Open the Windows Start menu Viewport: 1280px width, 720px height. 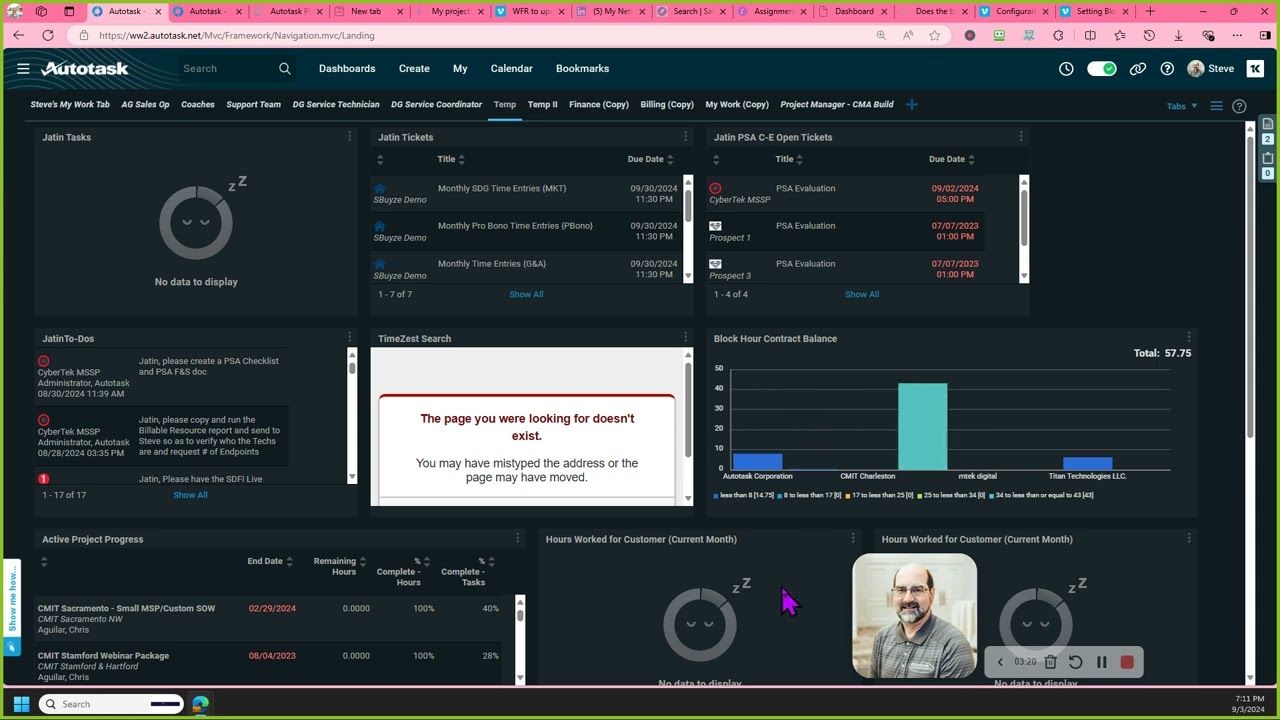click(x=21, y=704)
